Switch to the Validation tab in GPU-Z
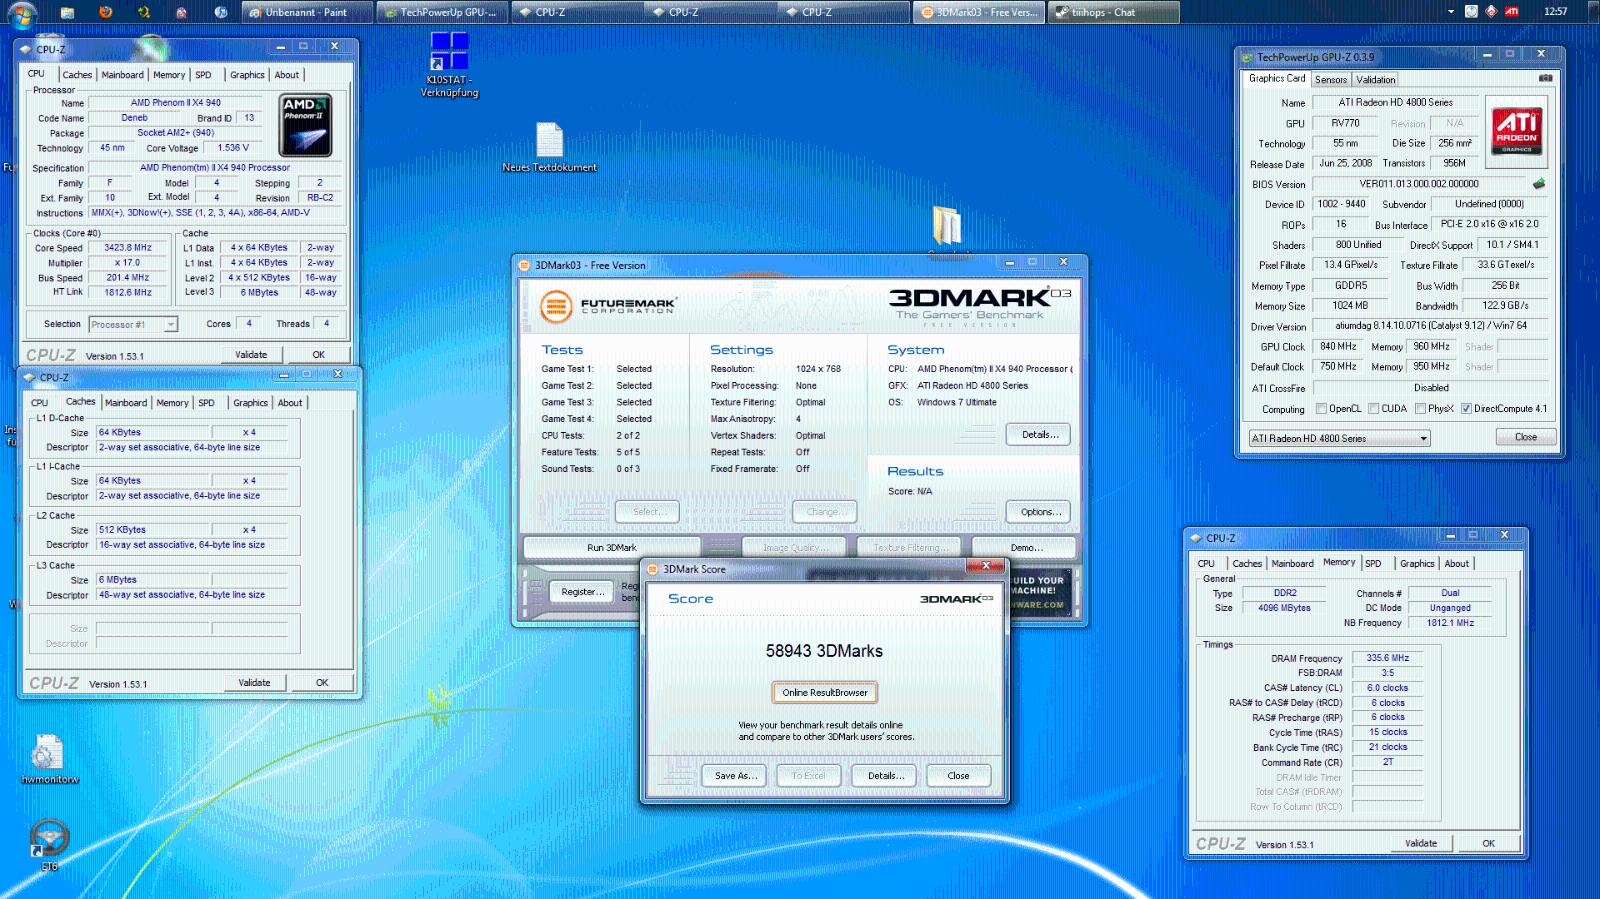 point(1375,79)
